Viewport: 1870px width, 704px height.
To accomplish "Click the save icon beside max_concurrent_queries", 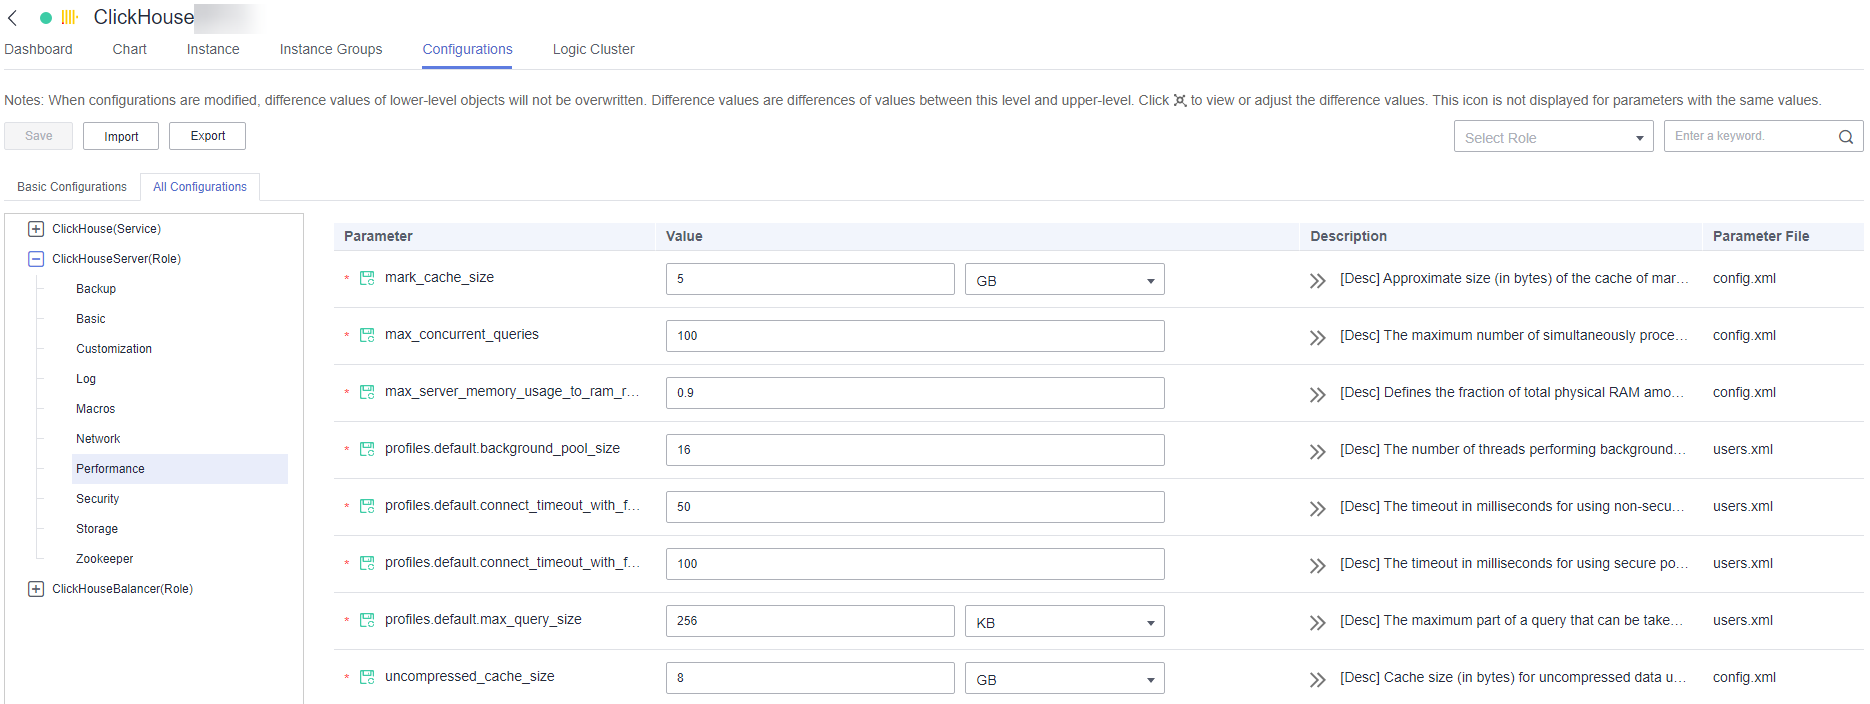I will tap(367, 335).
